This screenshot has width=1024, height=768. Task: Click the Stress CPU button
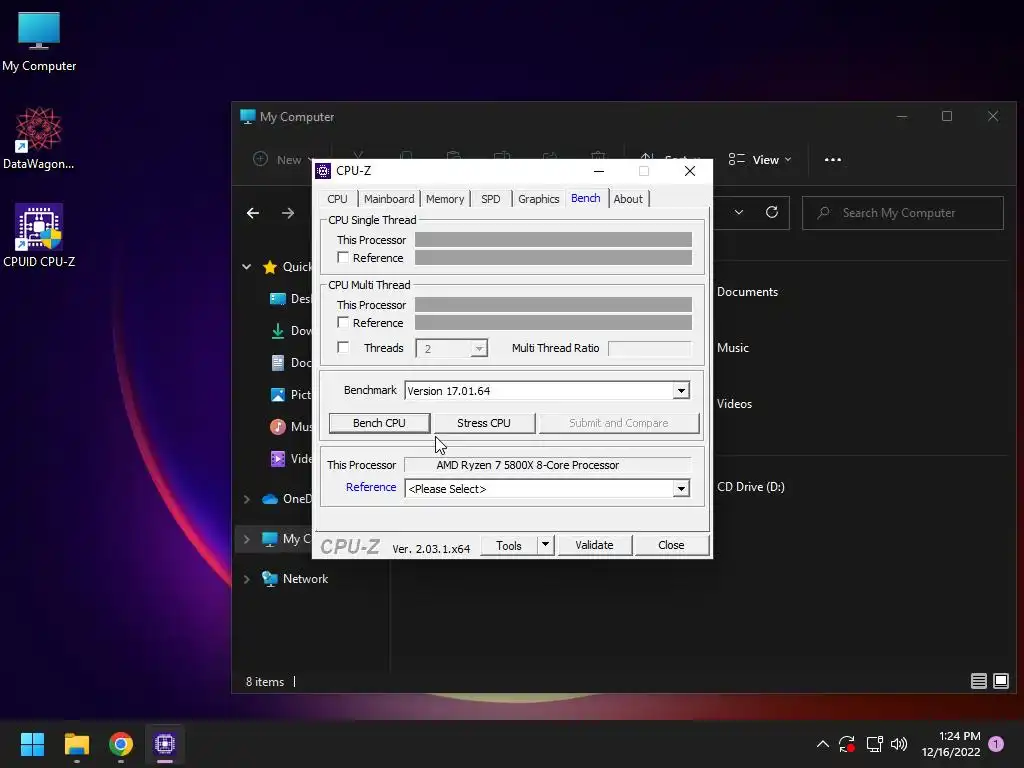pos(484,423)
